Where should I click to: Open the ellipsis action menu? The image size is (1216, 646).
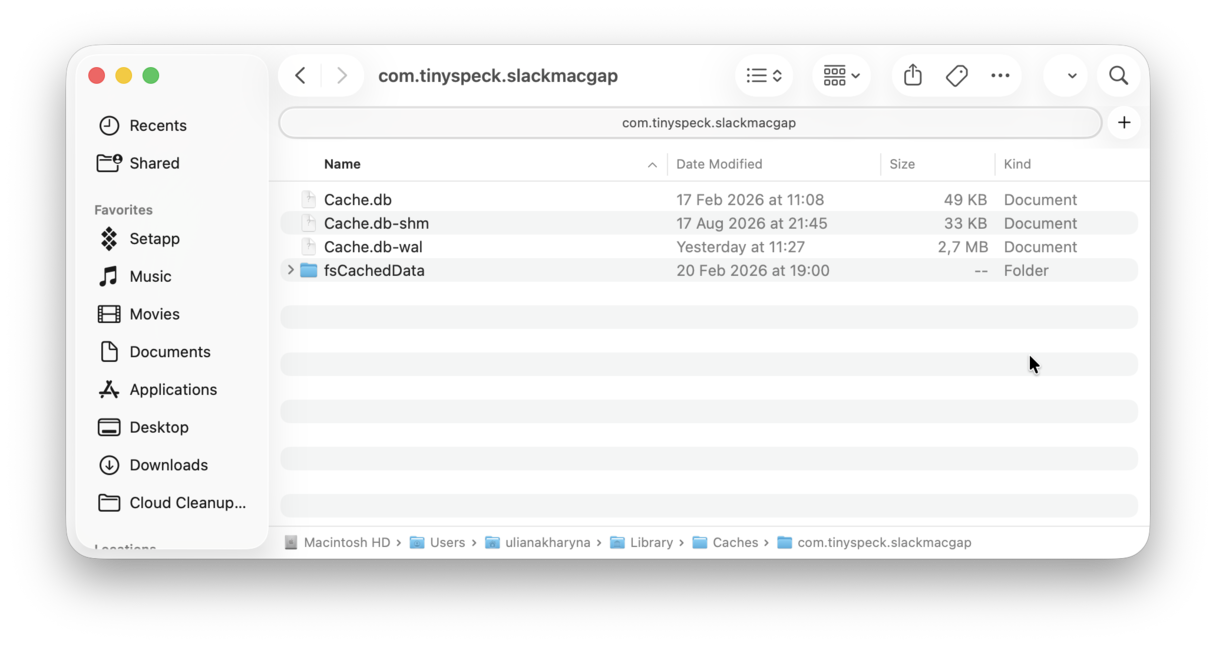pos(1000,76)
